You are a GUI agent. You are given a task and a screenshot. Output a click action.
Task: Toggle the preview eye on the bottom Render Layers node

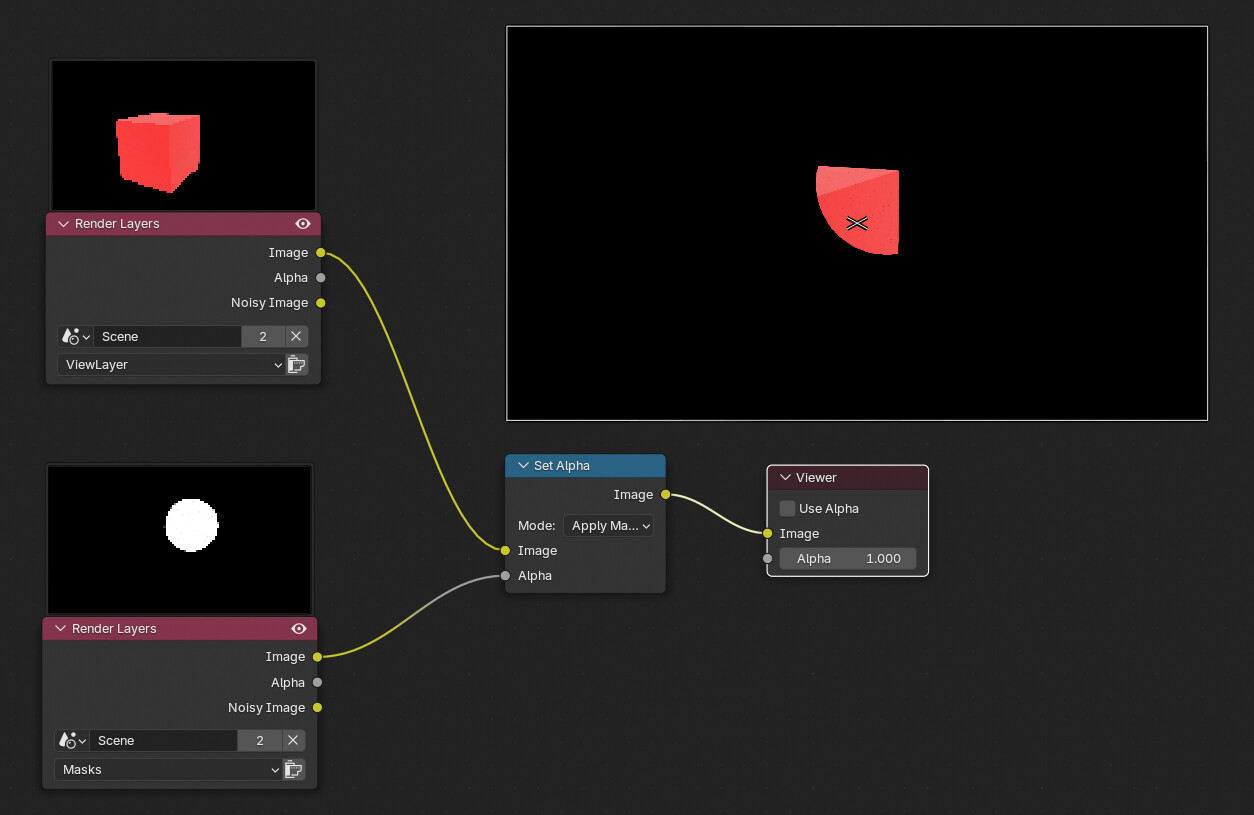pyautogui.click(x=299, y=628)
